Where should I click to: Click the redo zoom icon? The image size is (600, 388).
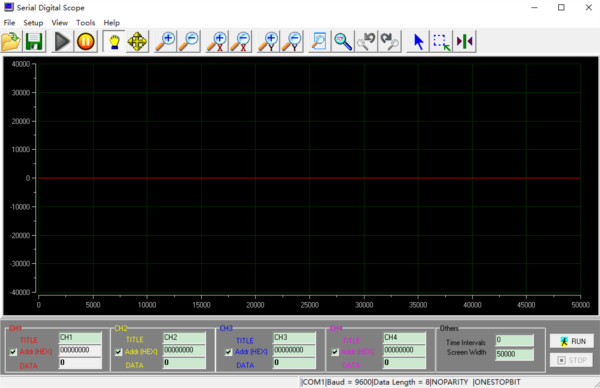pos(390,41)
